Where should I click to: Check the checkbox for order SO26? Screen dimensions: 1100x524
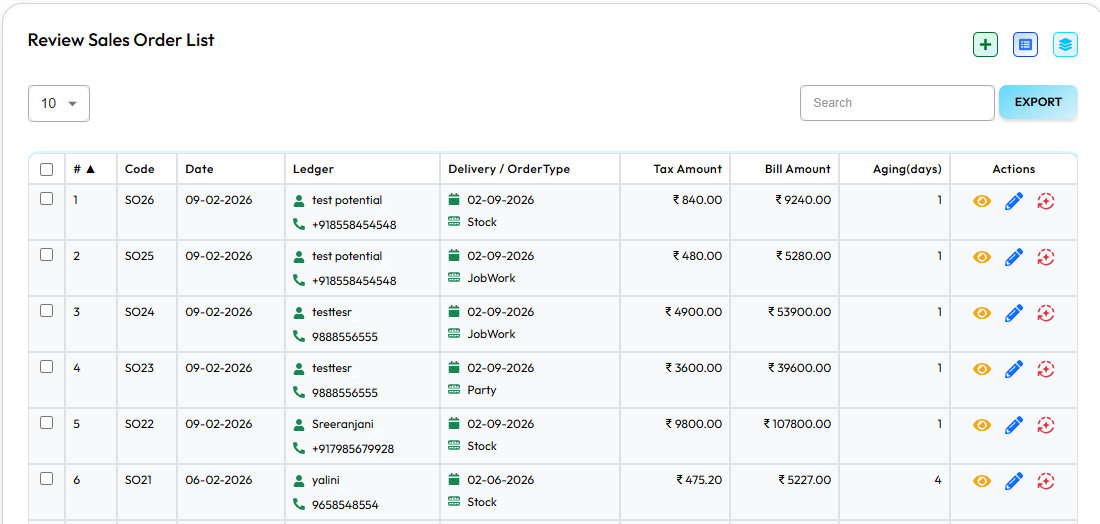click(46, 199)
